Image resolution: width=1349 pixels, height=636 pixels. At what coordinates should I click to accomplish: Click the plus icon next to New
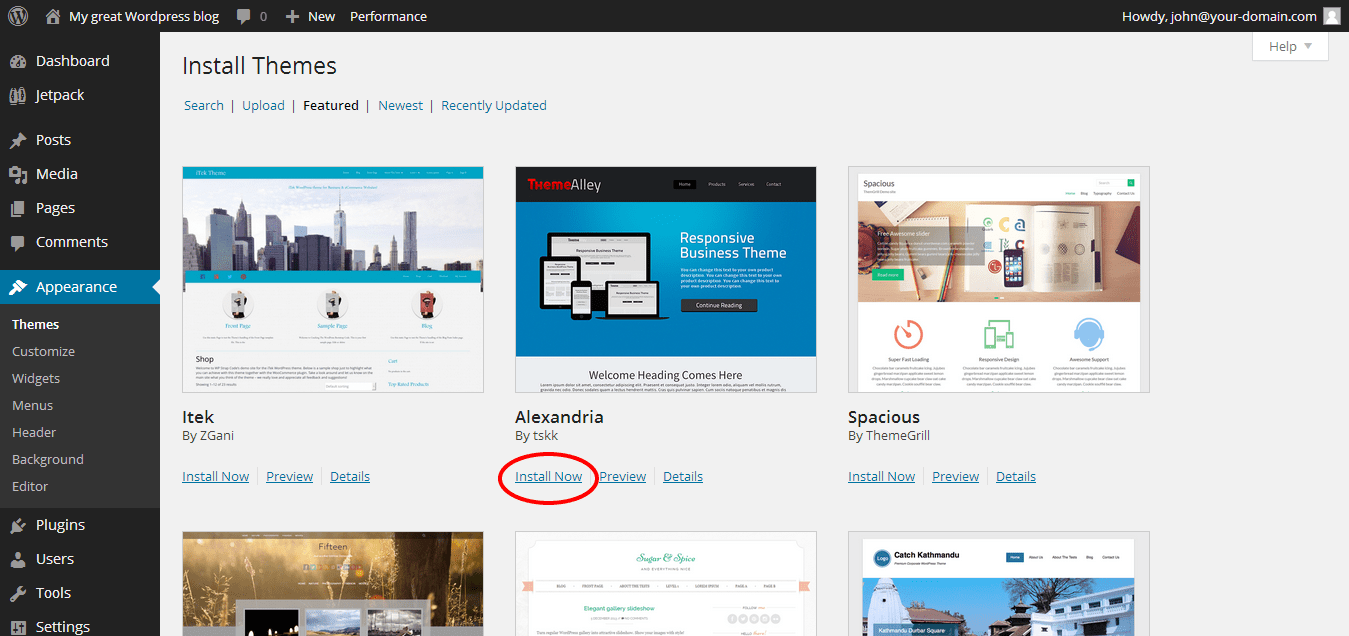(x=292, y=16)
